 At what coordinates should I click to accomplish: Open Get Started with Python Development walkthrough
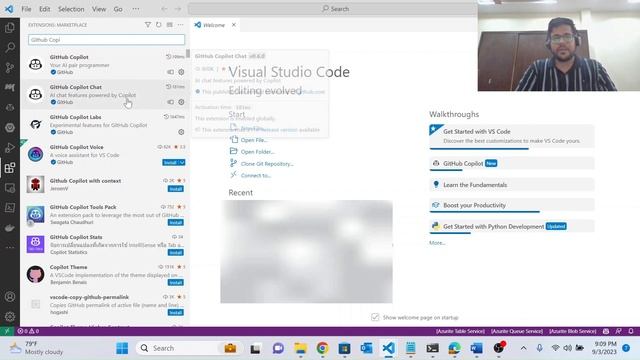(512, 227)
